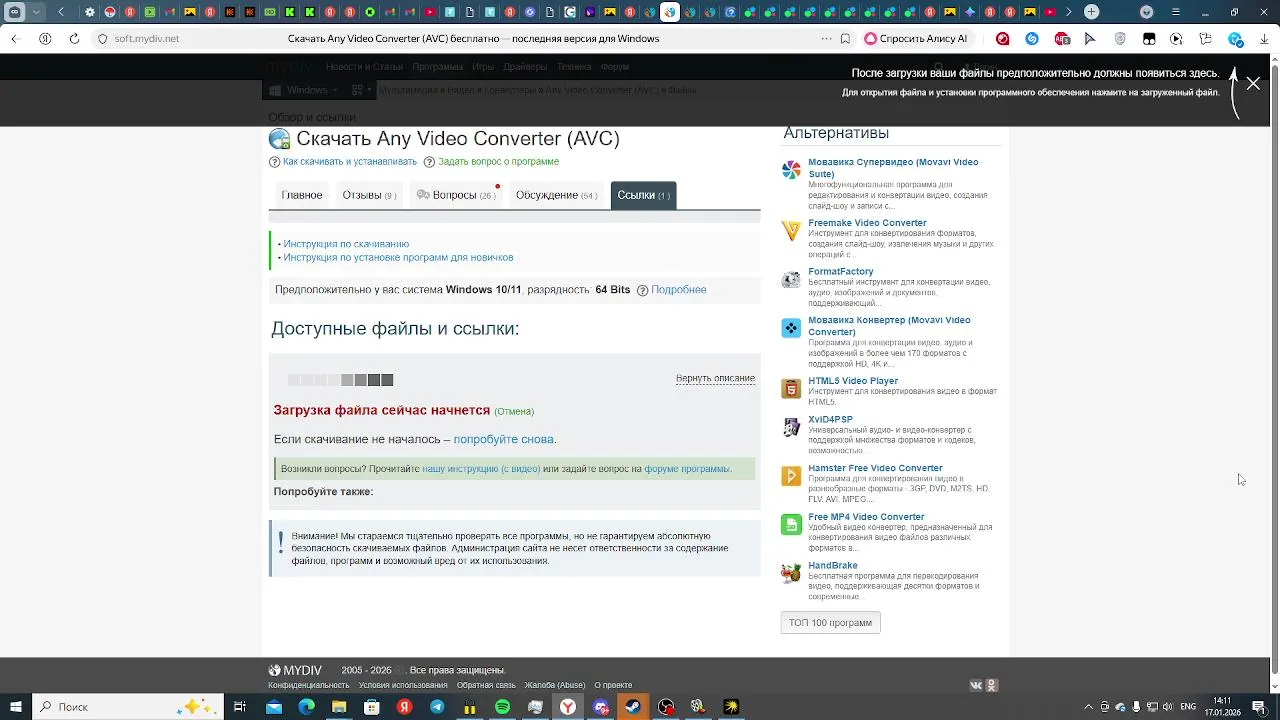
Task: Open the black Tampermonkey-style extension icon
Action: (x=1149, y=39)
